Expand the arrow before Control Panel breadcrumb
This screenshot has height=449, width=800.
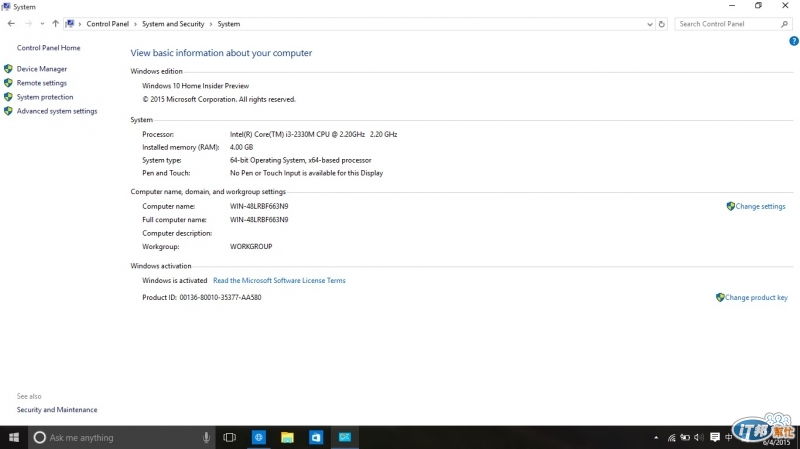(x=80, y=24)
